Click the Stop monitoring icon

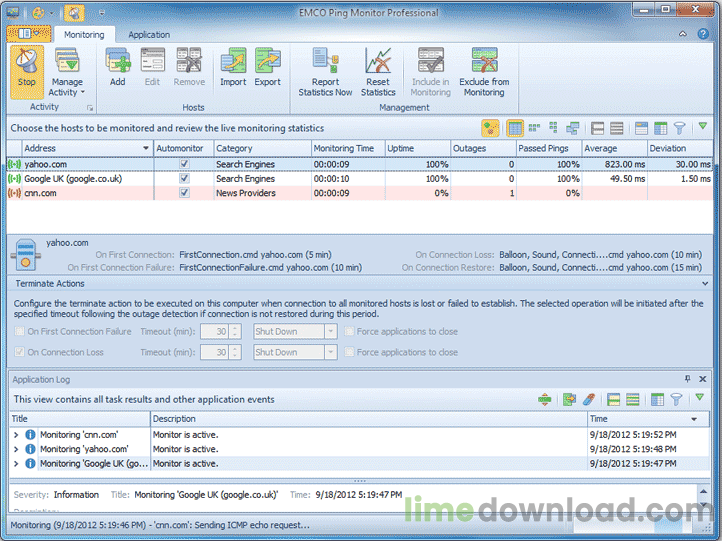tap(27, 65)
